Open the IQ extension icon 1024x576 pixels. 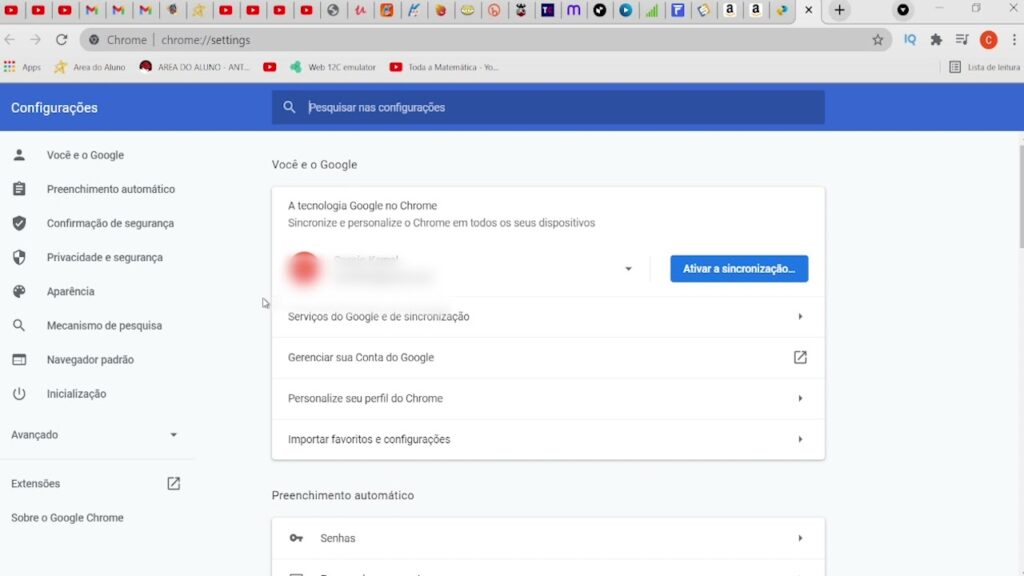910,40
